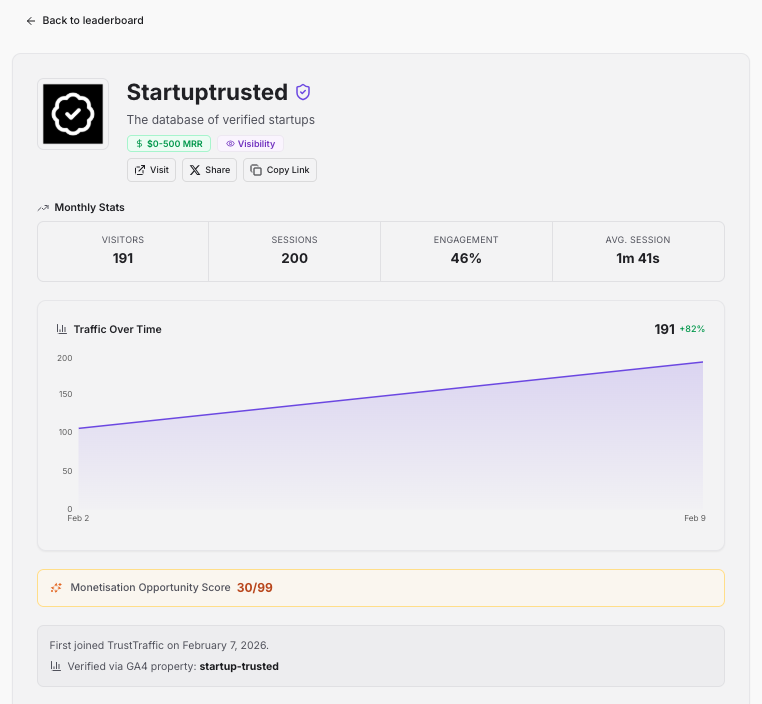Select the 30/99 monetisation score
This screenshot has width=762, height=704.
255,588
